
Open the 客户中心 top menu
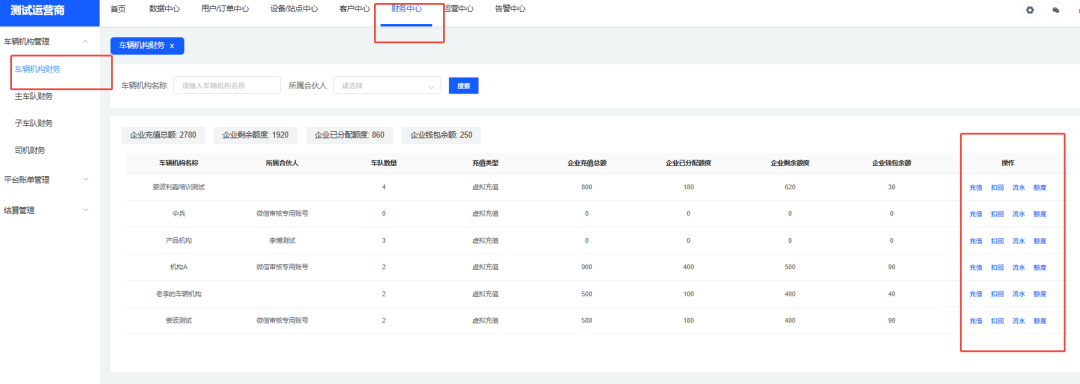click(x=355, y=9)
